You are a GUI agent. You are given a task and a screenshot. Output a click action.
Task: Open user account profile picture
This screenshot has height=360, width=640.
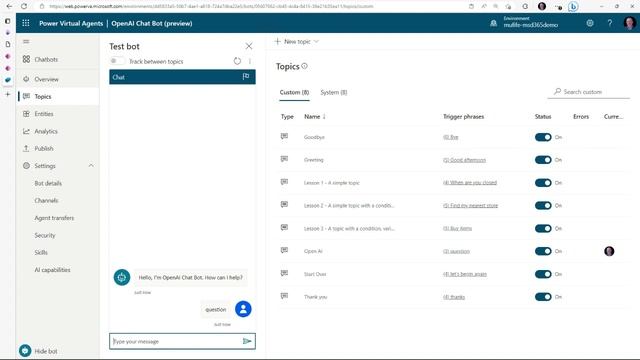(629, 23)
